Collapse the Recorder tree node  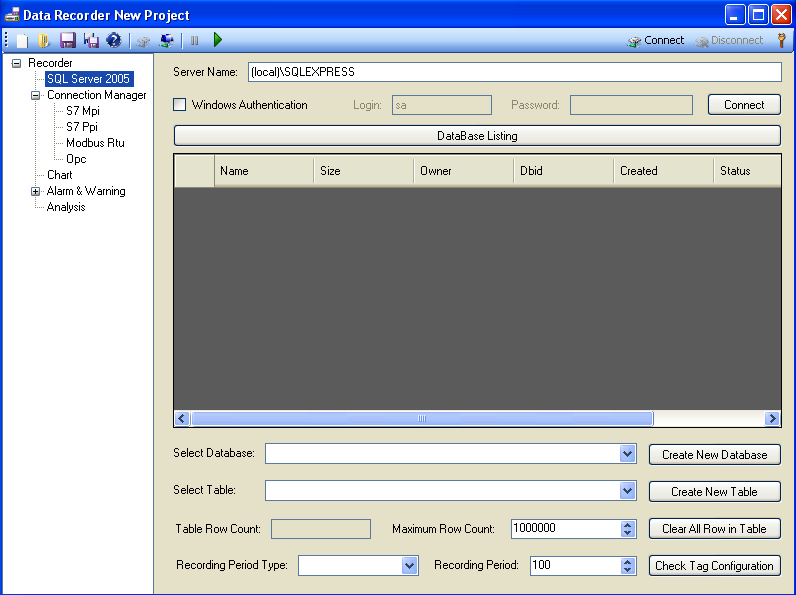(17, 63)
